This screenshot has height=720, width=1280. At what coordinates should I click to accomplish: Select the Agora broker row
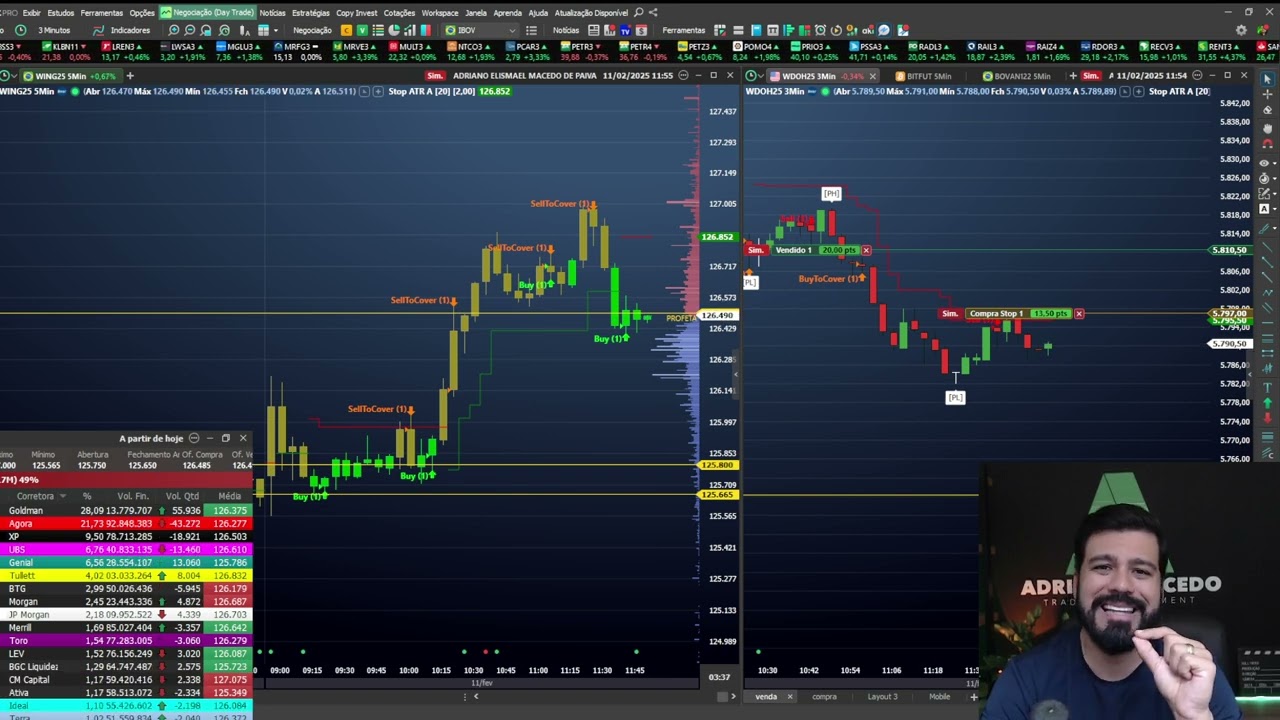click(126, 523)
